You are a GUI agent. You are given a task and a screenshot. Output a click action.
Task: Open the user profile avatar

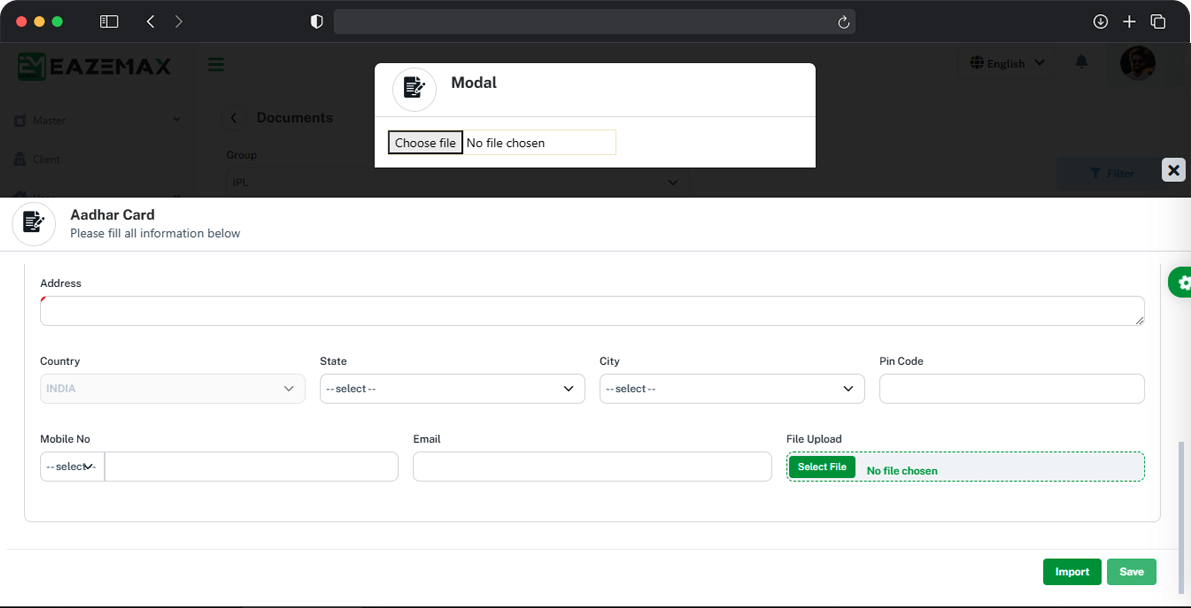pos(1137,63)
